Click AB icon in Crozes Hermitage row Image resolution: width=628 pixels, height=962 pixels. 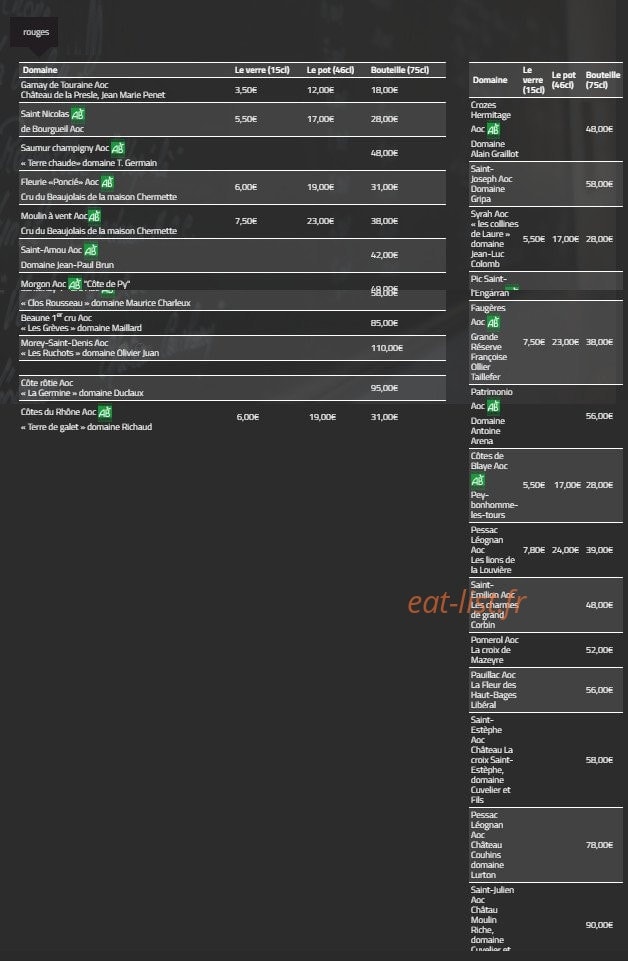(x=493, y=129)
